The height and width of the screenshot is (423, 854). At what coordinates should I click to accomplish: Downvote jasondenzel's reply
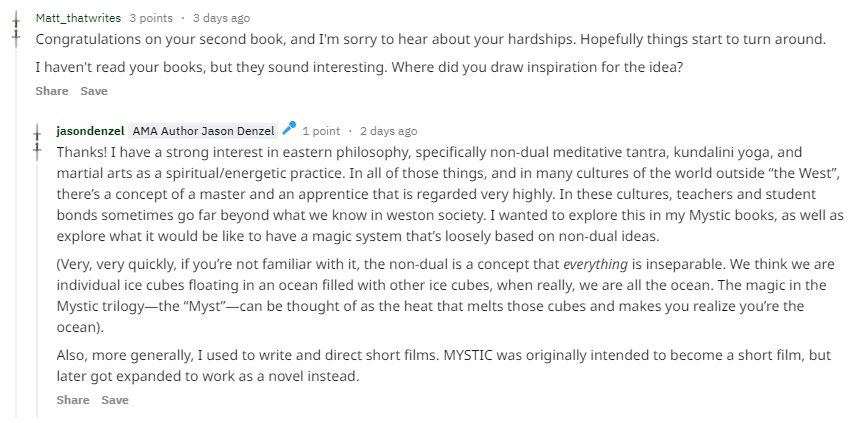click(37, 150)
